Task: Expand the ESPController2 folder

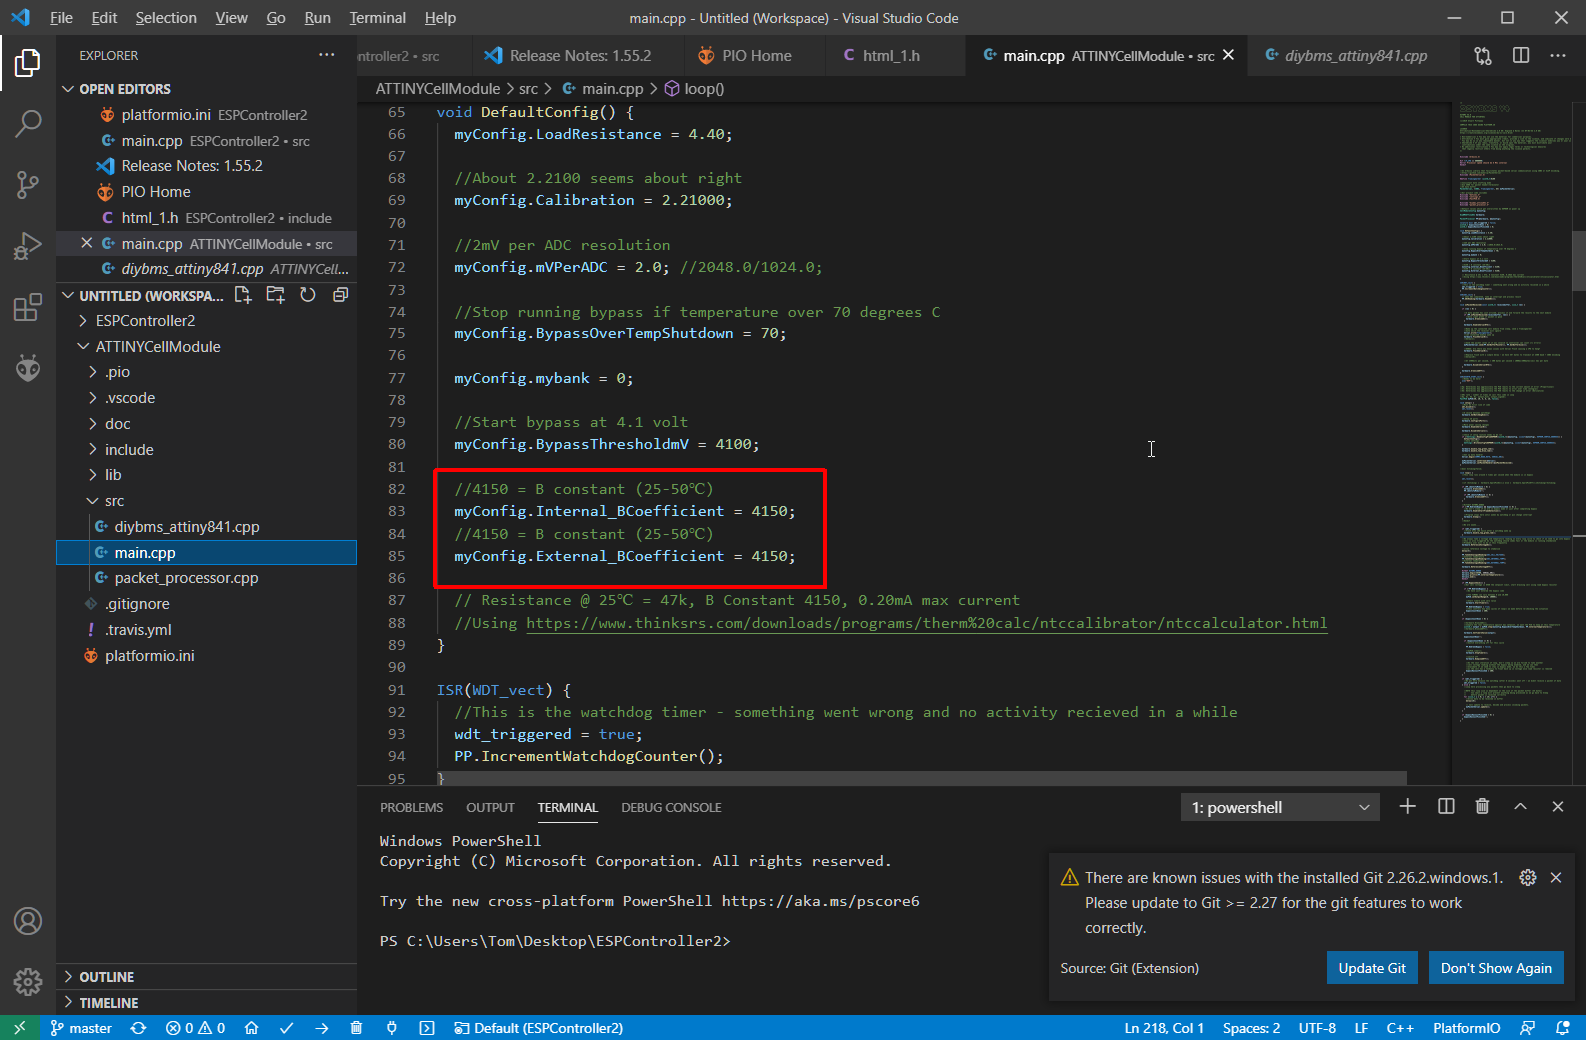Action: 145,321
